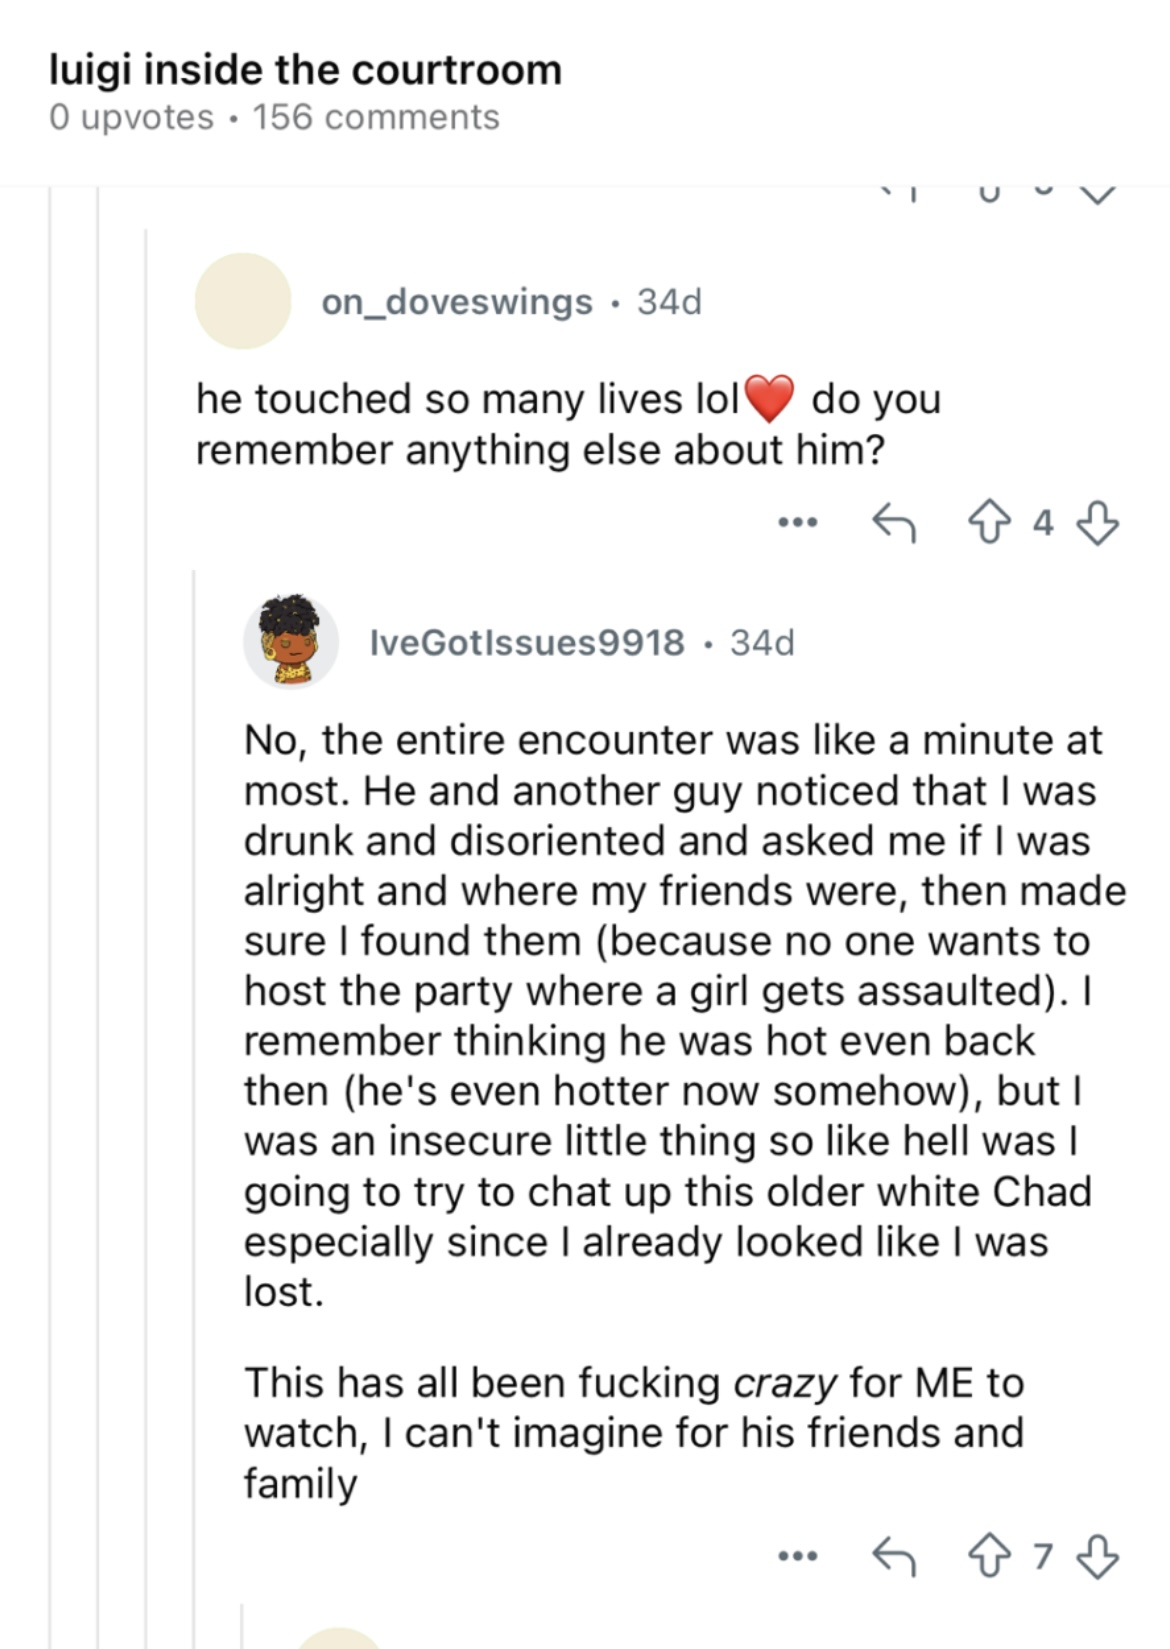Click the 34d timestamp on IveGotIssues9918 comment

point(762,642)
